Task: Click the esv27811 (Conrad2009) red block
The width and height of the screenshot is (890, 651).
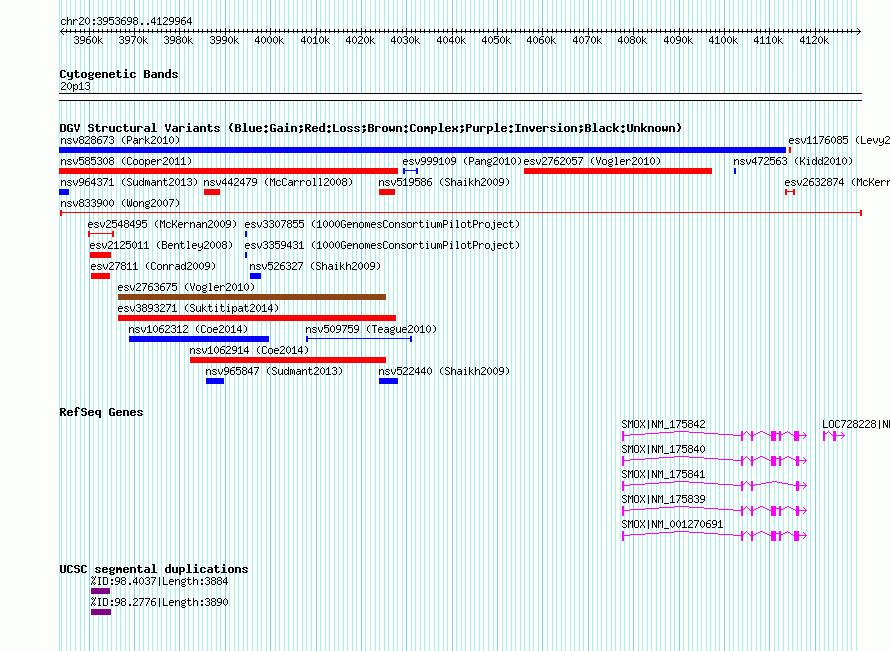Action: coord(100,276)
